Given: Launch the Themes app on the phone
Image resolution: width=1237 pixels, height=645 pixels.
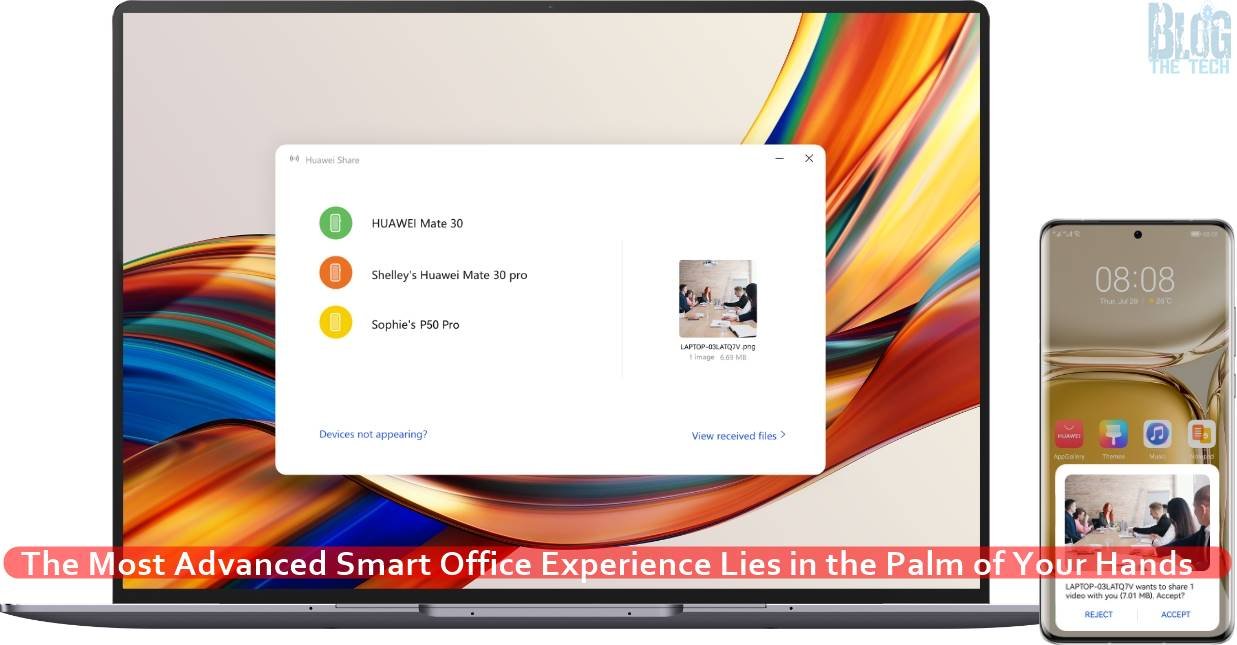Looking at the screenshot, I should click(x=1113, y=435).
